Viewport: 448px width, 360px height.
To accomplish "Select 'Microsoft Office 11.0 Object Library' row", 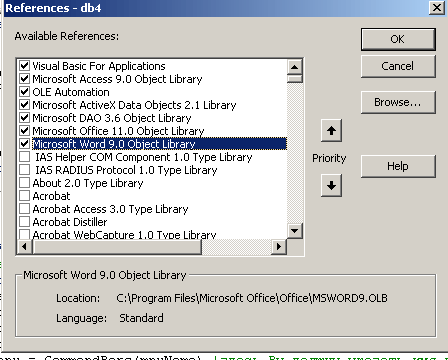I will tap(118, 131).
